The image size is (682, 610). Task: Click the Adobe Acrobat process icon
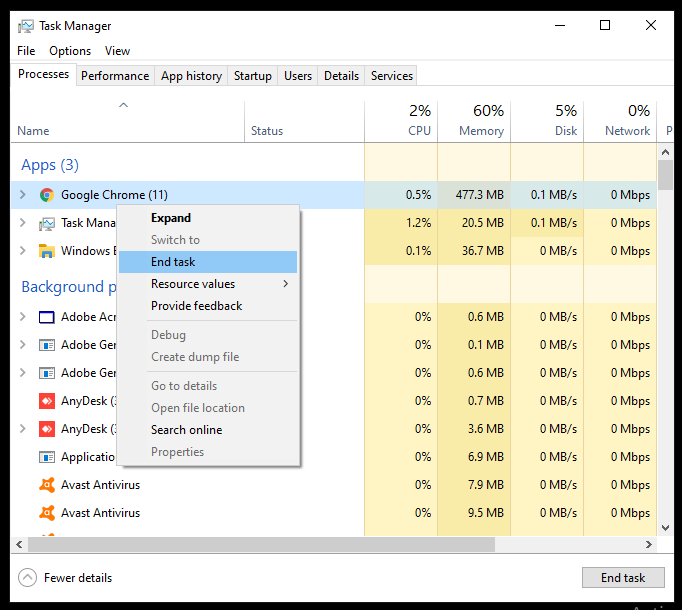[47, 317]
